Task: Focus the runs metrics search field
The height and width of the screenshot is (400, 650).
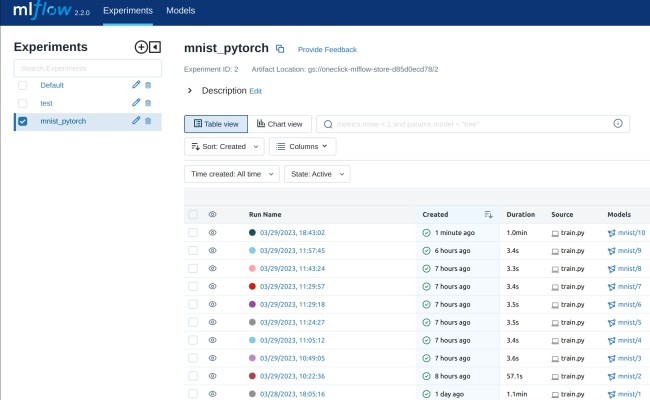Action: pyautogui.click(x=473, y=124)
